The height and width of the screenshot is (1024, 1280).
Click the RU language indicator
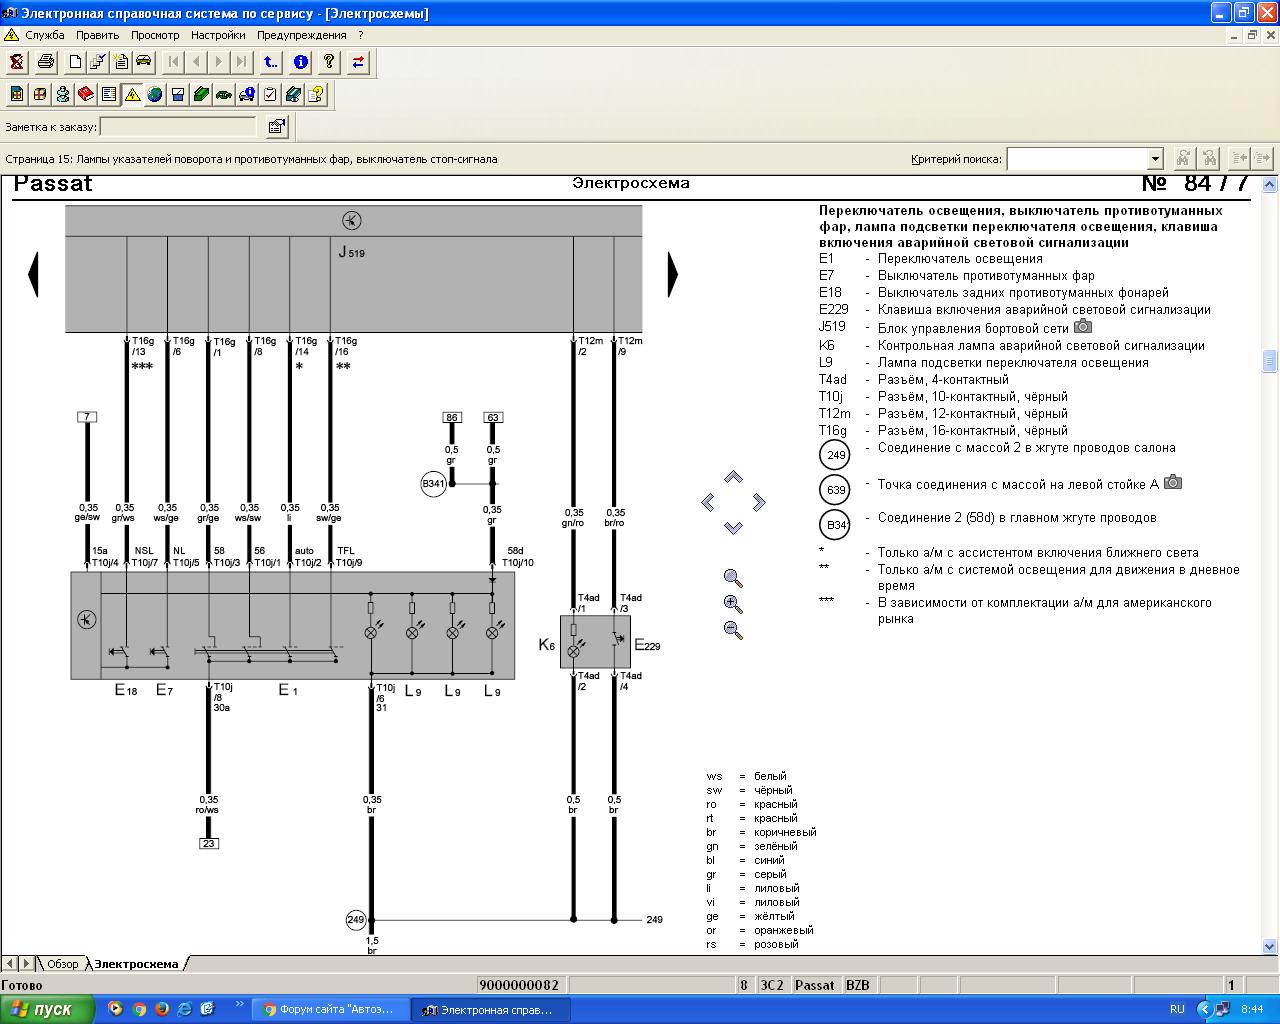[x=1177, y=1010]
